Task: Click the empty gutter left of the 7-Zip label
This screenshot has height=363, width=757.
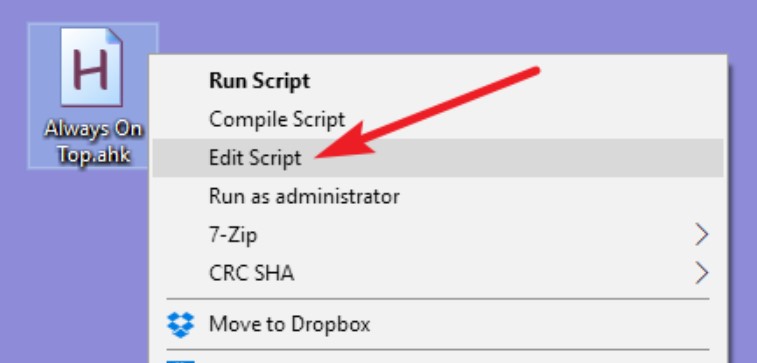Action: point(181,235)
